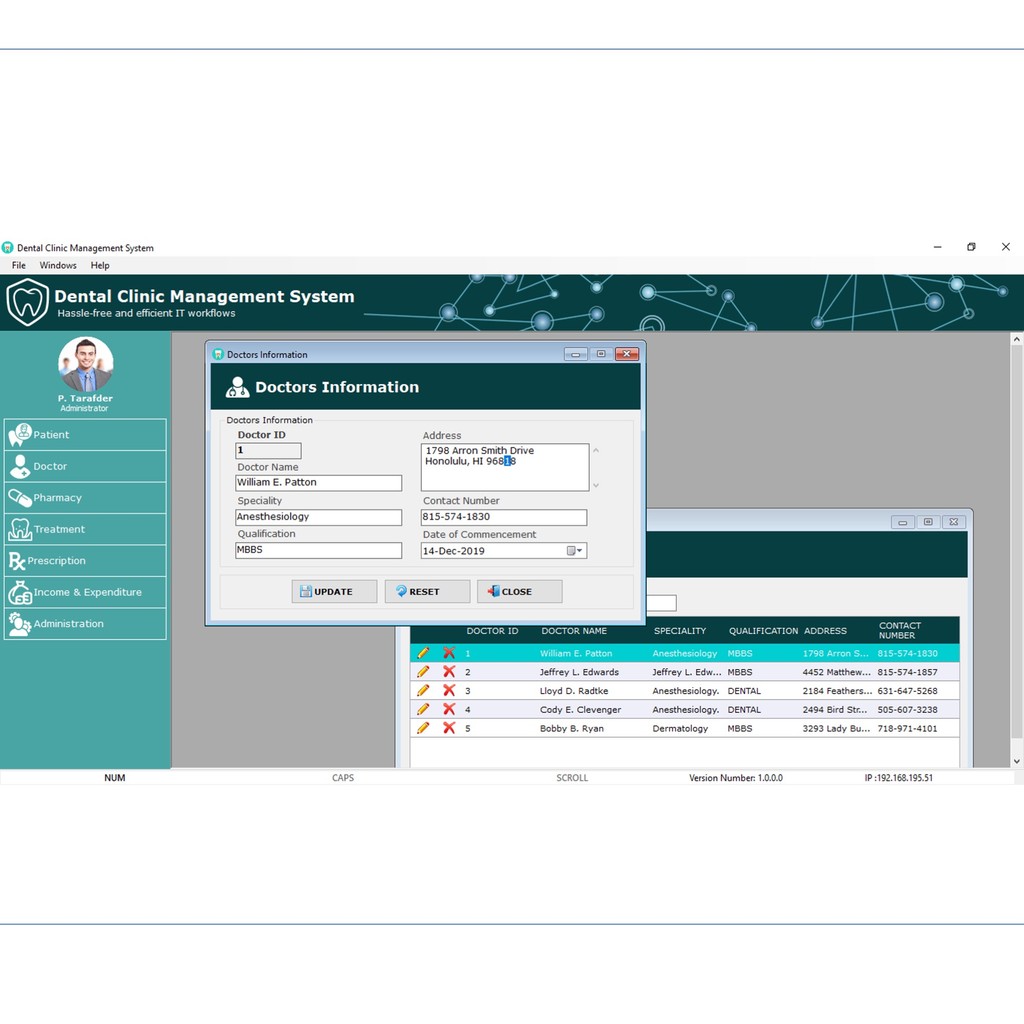Restore down the main application window
The height and width of the screenshot is (1024, 1024).
[971, 247]
